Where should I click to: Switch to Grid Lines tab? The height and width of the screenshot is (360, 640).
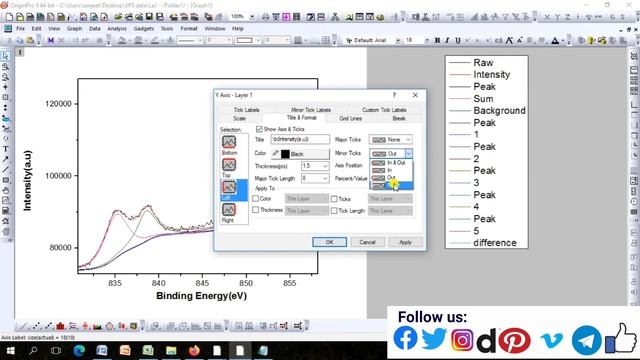click(x=351, y=118)
